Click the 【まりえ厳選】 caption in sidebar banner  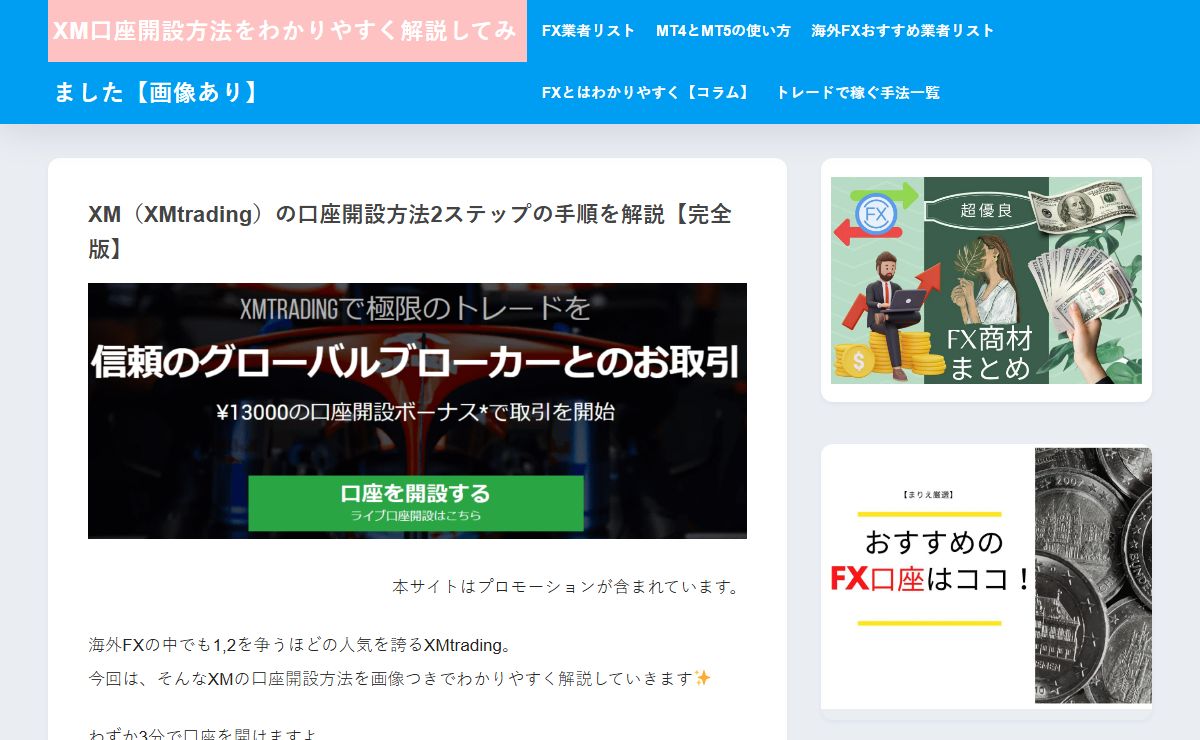click(929, 494)
